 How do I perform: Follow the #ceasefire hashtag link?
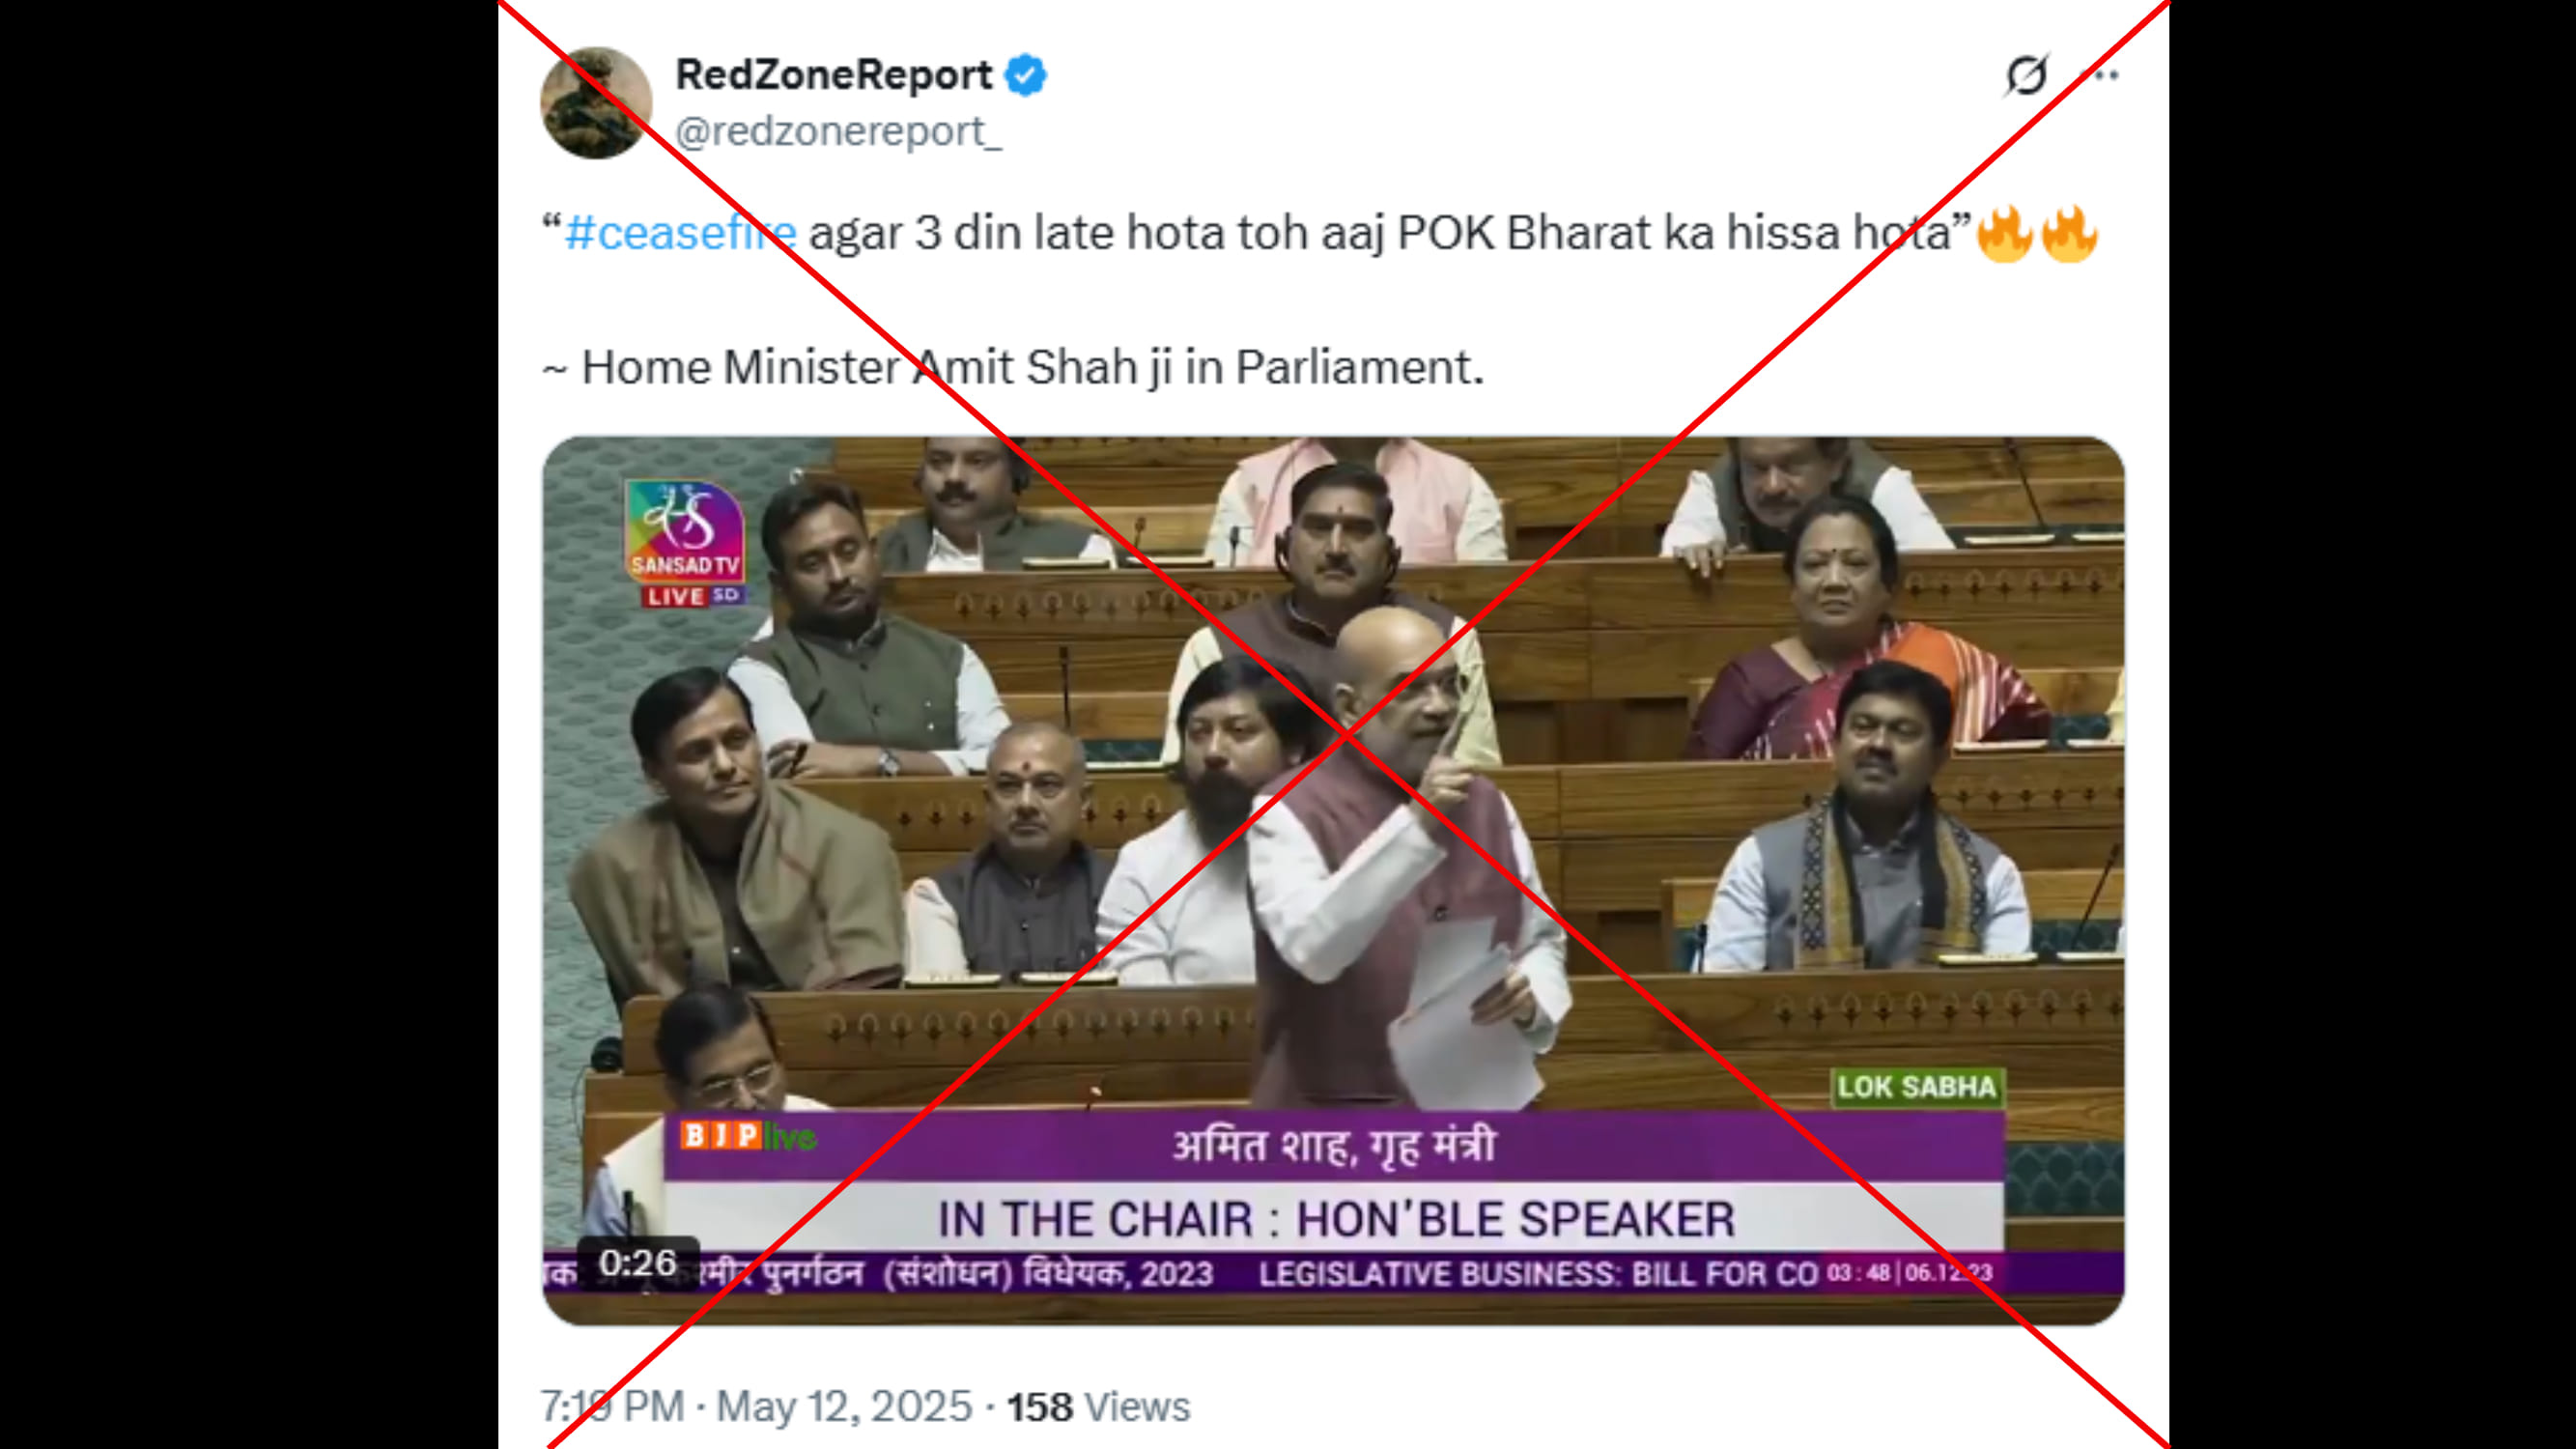click(681, 233)
